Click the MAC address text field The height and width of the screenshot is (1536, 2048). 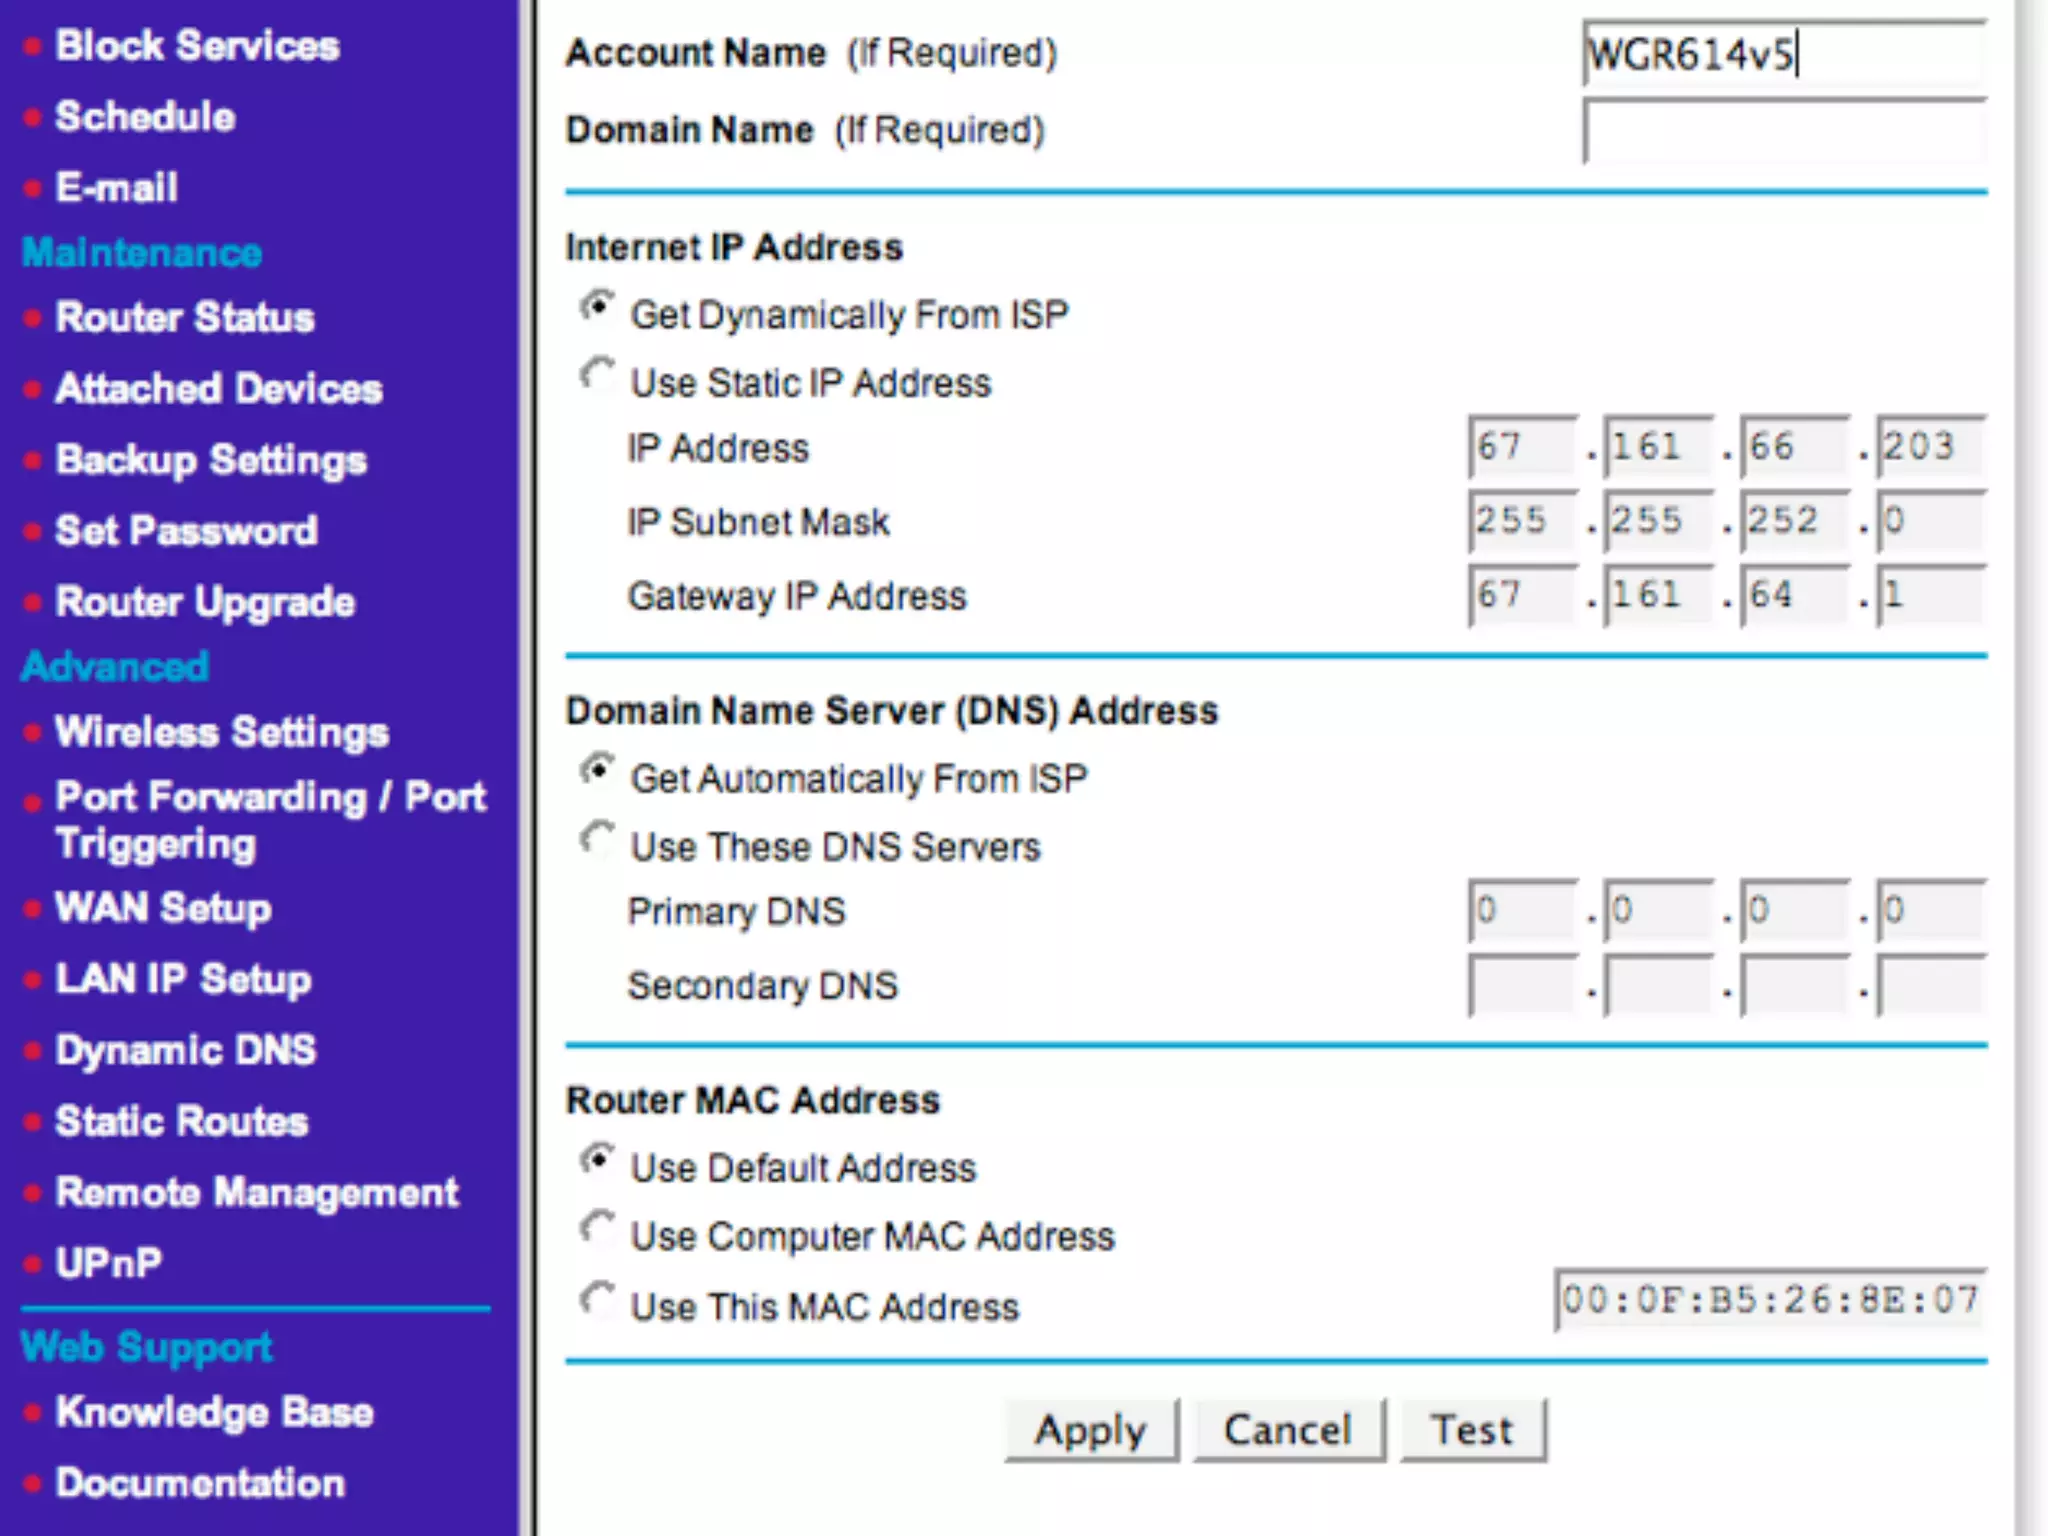1769,1300
